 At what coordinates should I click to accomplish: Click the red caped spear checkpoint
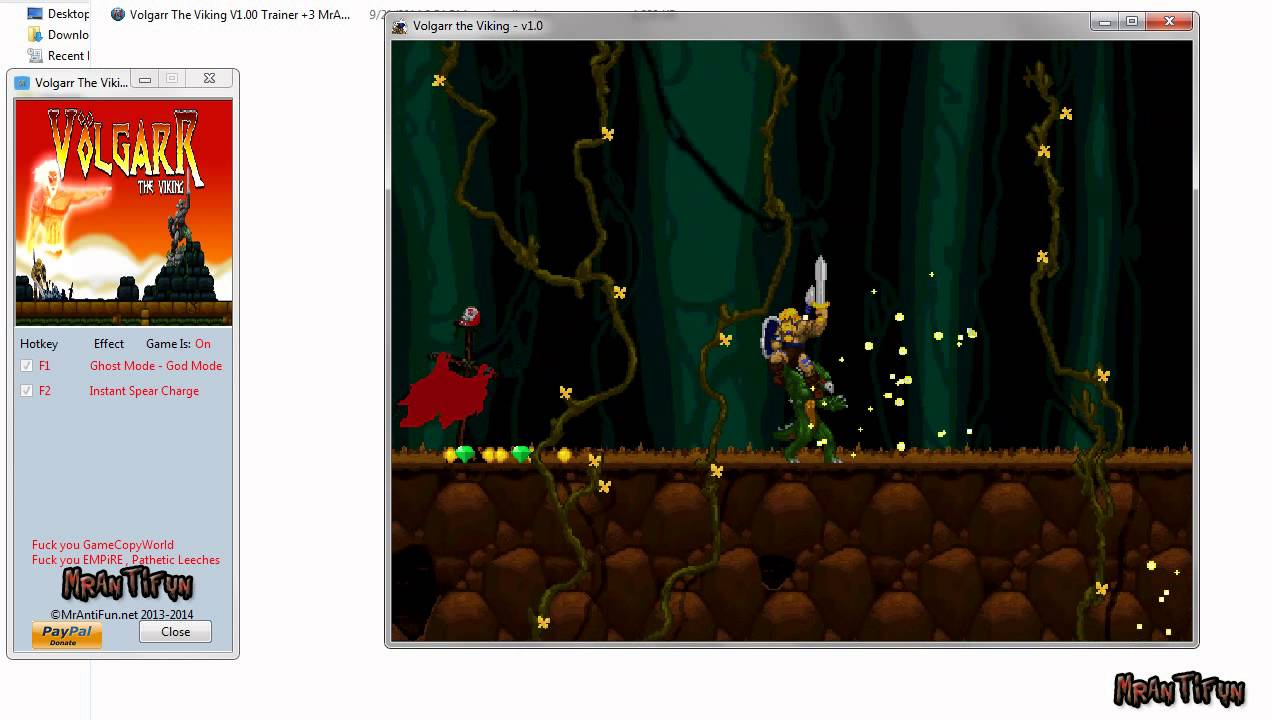coord(448,376)
